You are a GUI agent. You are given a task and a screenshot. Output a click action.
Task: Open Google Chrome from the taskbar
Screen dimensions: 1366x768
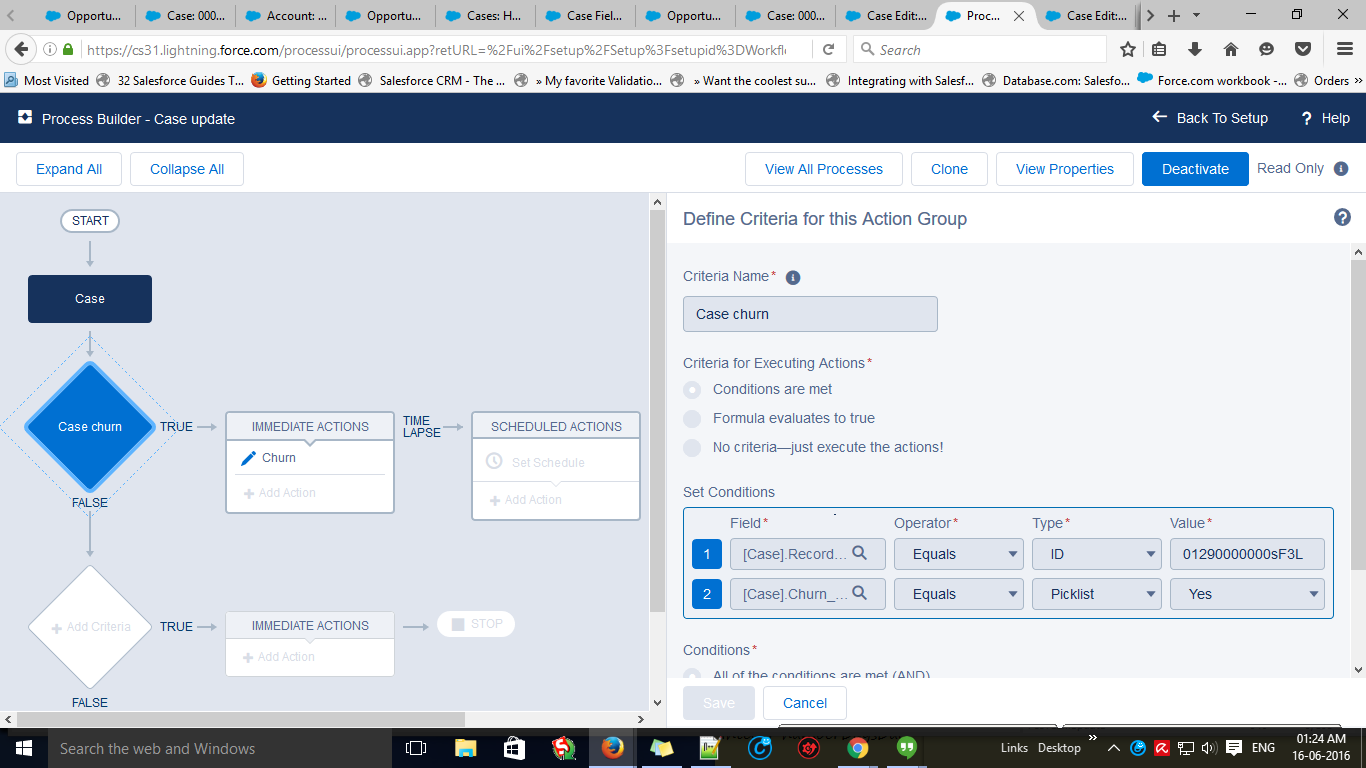[858, 748]
